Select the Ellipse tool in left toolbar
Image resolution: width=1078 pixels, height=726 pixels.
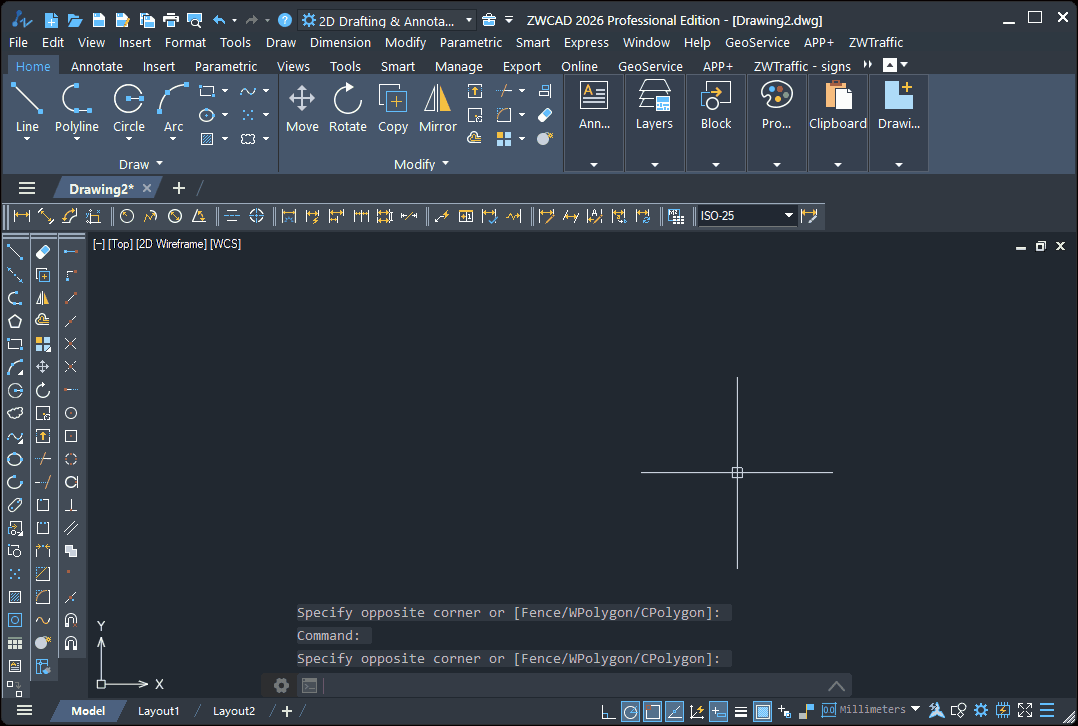(15, 459)
